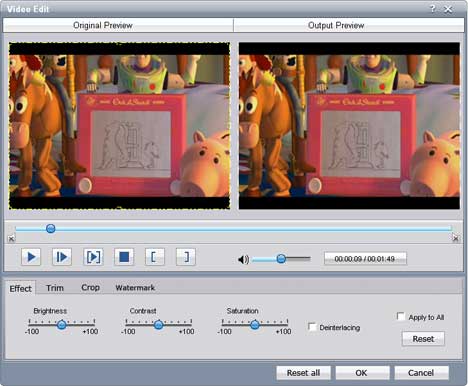The height and width of the screenshot is (386, 468).
Task: Open help via the question mark icon
Action: [433, 9]
